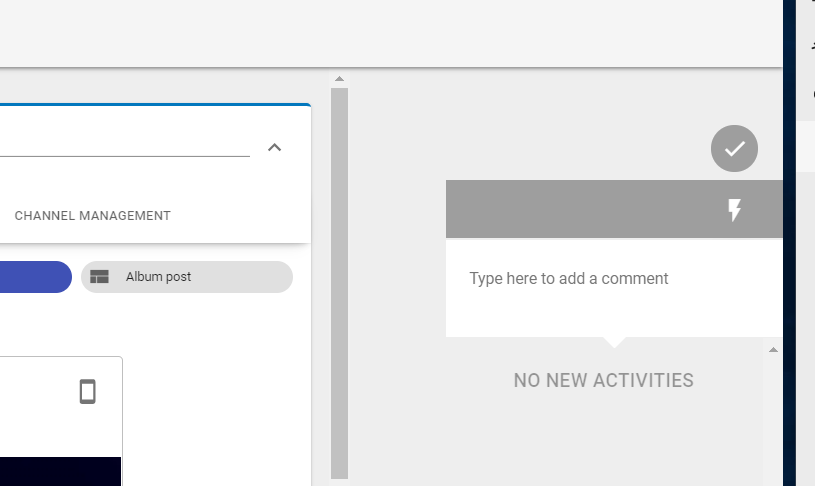815x486 pixels.
Task: Click the activities list scroll-up arrow
Action: (x=773, y=350)
